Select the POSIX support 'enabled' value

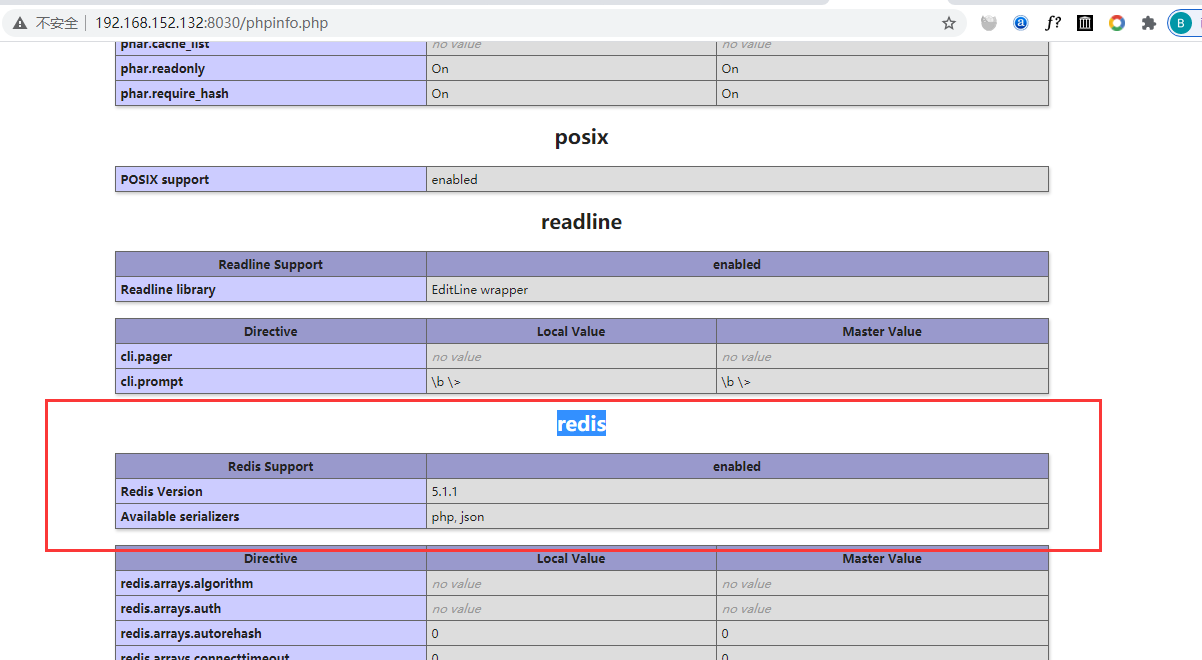point(455,179)
